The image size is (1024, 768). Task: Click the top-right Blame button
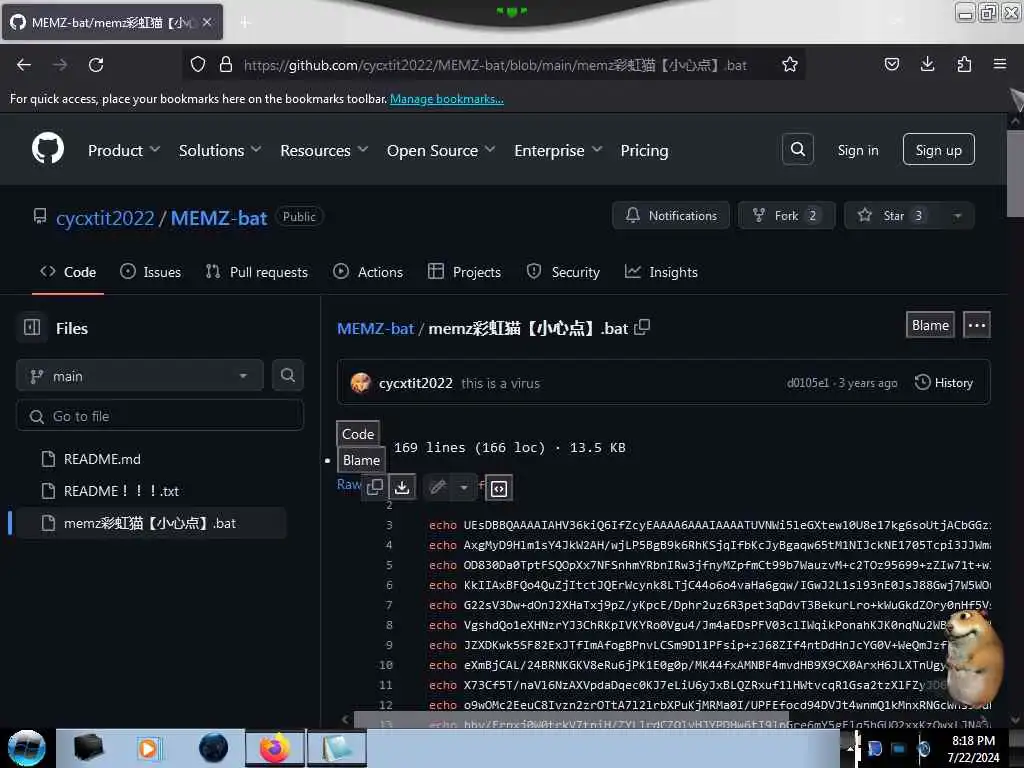pyautogui.click(x=930, y=325)
